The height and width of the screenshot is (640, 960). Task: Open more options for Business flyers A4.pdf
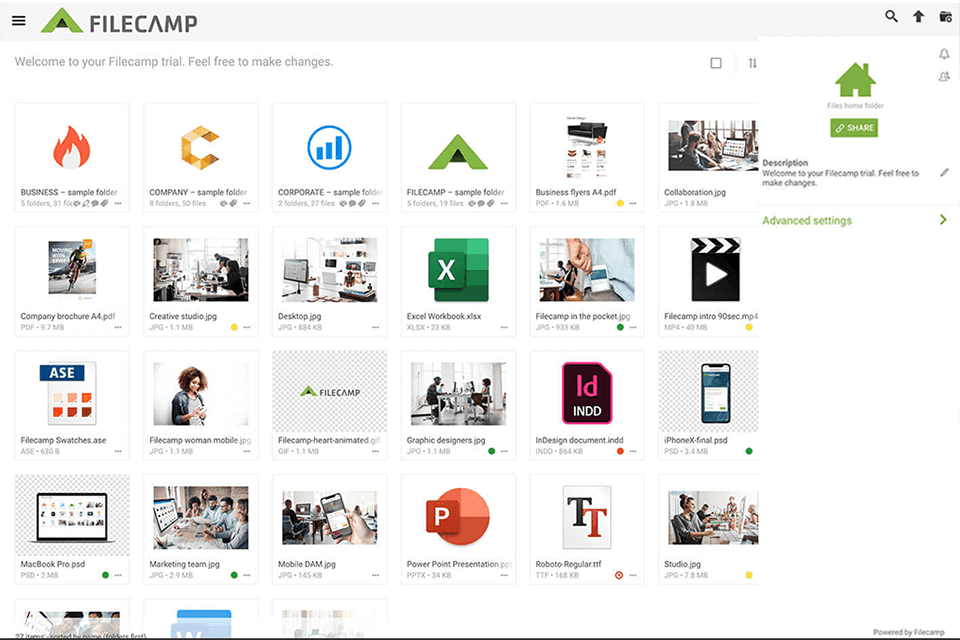point(632,203)
